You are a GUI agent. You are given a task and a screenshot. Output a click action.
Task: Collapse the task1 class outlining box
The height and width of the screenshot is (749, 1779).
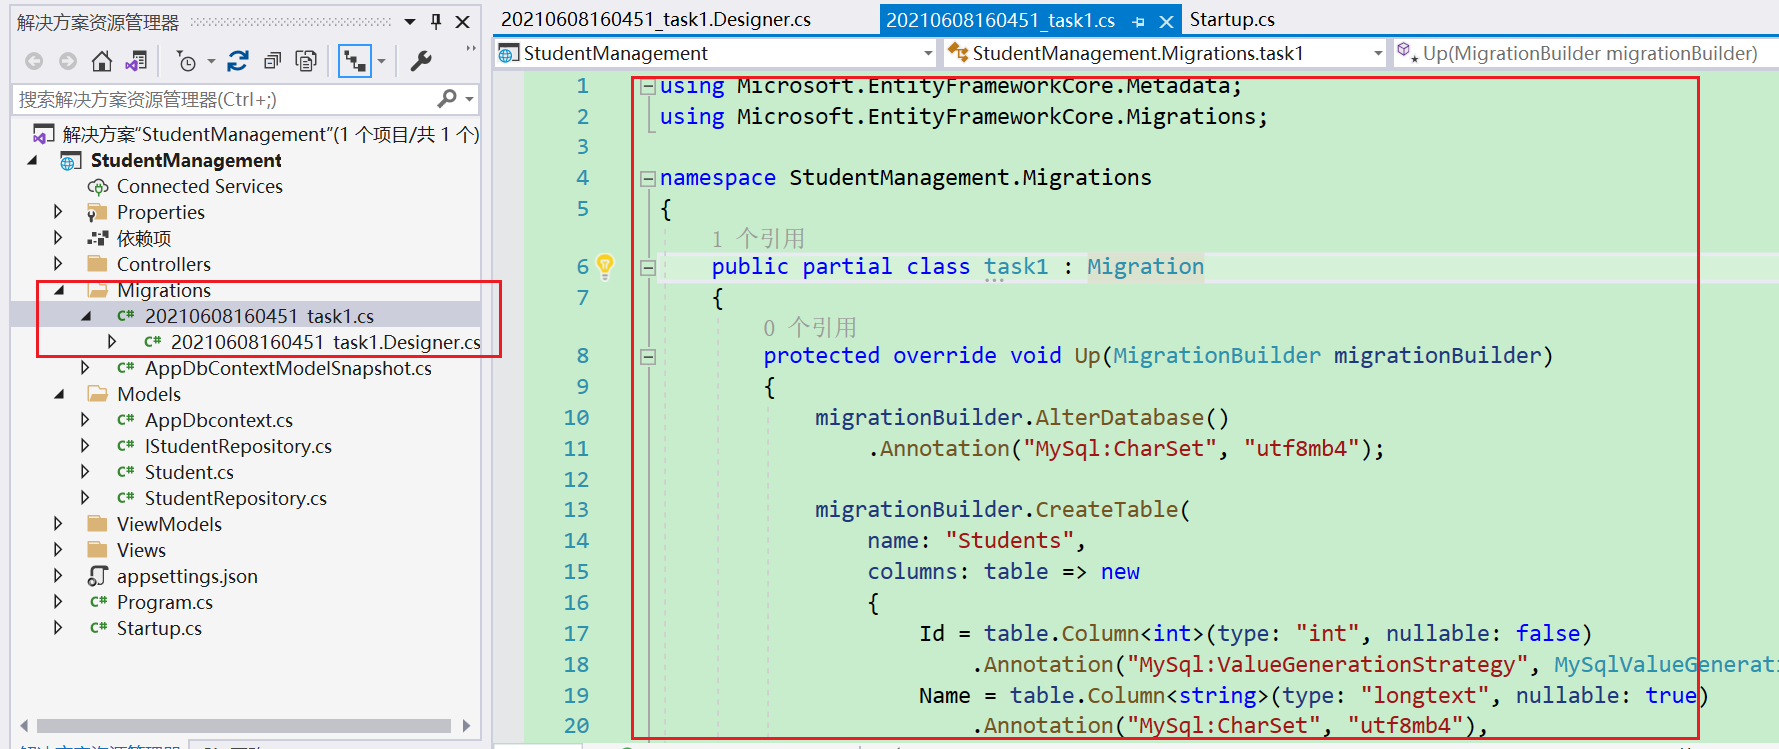(x=648, y=267)
